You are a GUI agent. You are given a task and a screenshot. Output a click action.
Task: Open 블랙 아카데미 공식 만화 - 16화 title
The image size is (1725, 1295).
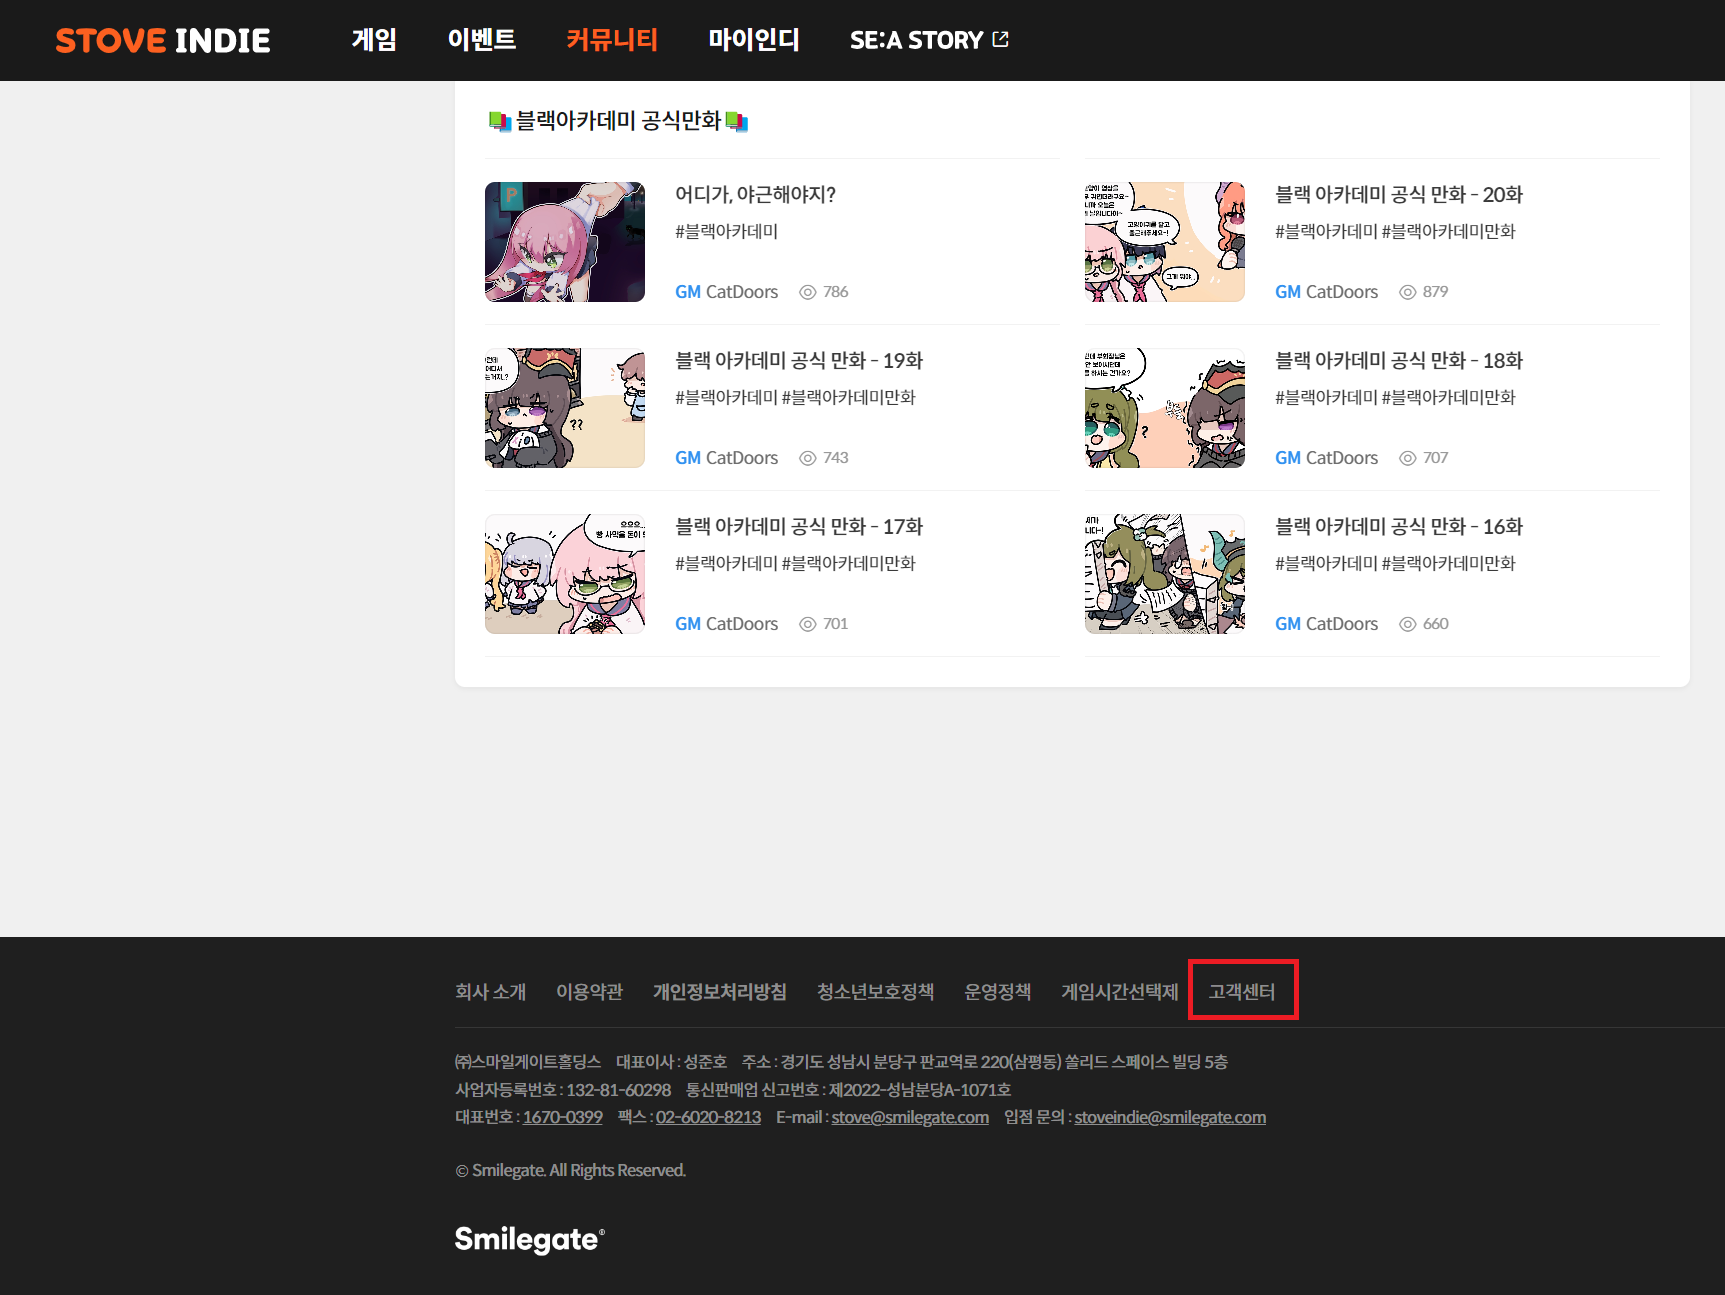pyautogui.click(x=1398, y=527)
